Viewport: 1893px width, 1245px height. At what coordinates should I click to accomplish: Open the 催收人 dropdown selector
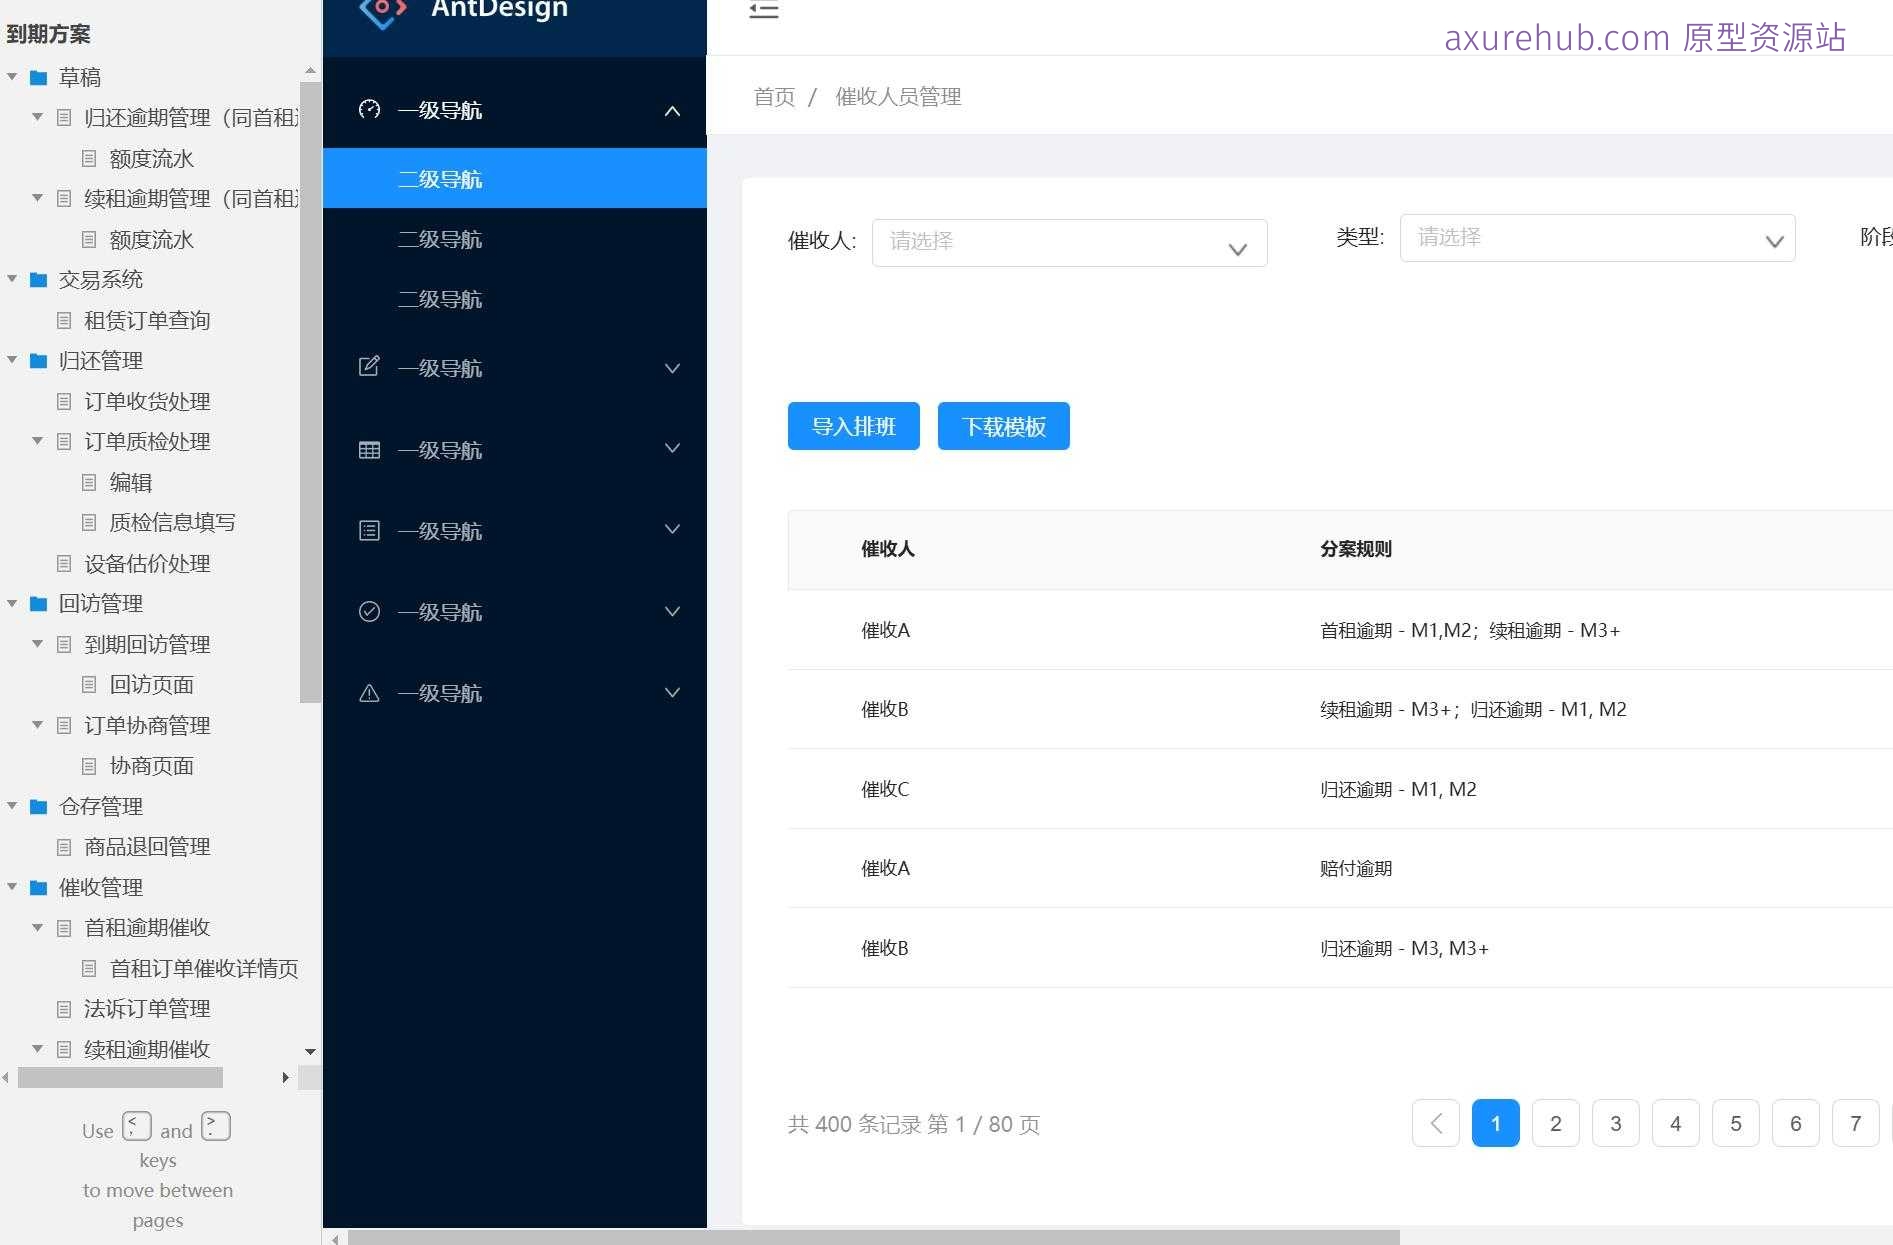1068,243
